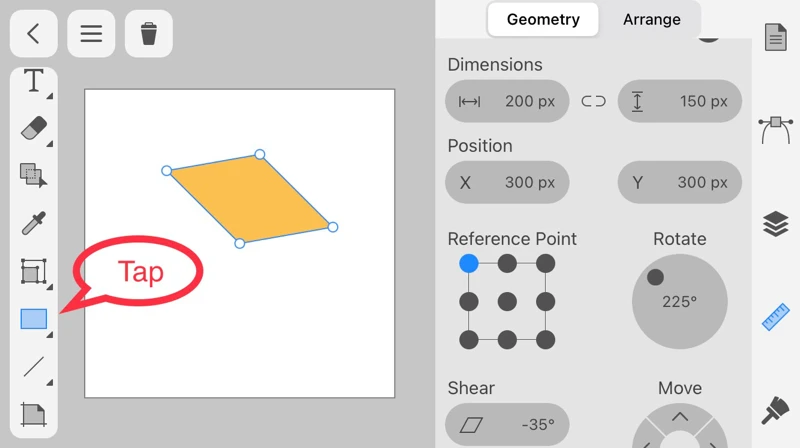Image resolution: width=800 pixels, height=448 pixels.
Task: Delete selection with trash icon
Action: [149, 34]
